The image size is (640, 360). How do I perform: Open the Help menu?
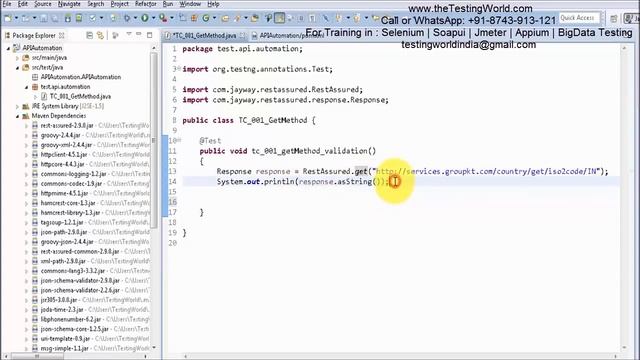213,4
